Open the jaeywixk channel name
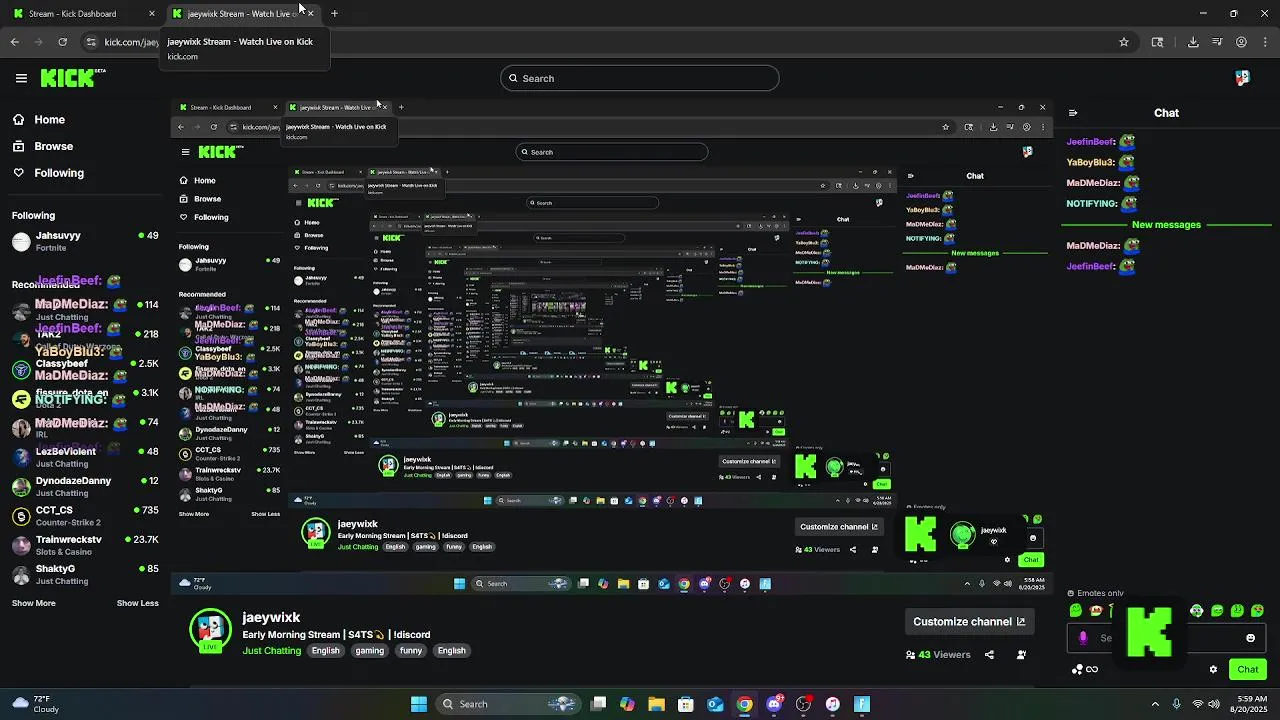 (271, 617)
